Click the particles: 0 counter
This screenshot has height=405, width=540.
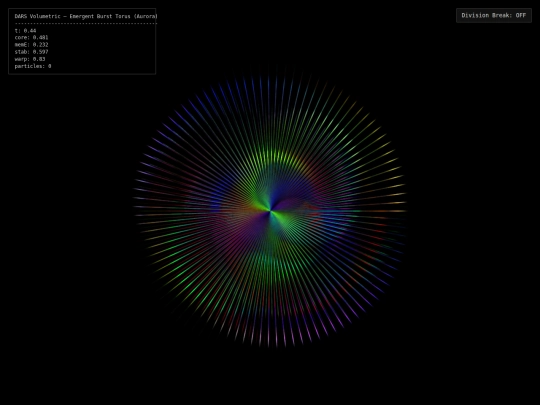(x=33, y=66)
